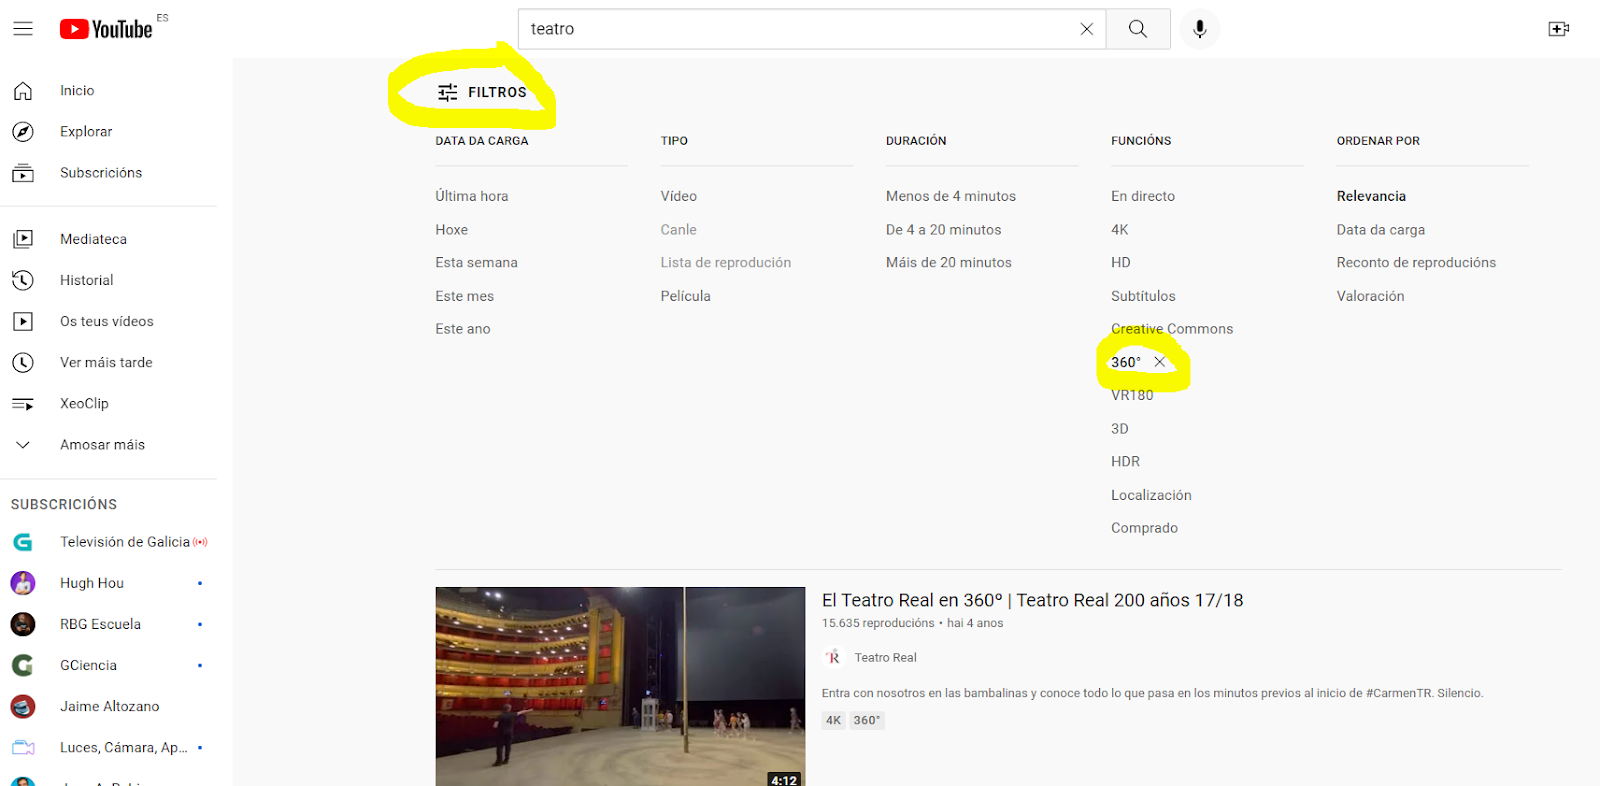Open Hugh Hou channel avatar
Viewport: 1600px width, 786px height.
[x=23, y=583]
